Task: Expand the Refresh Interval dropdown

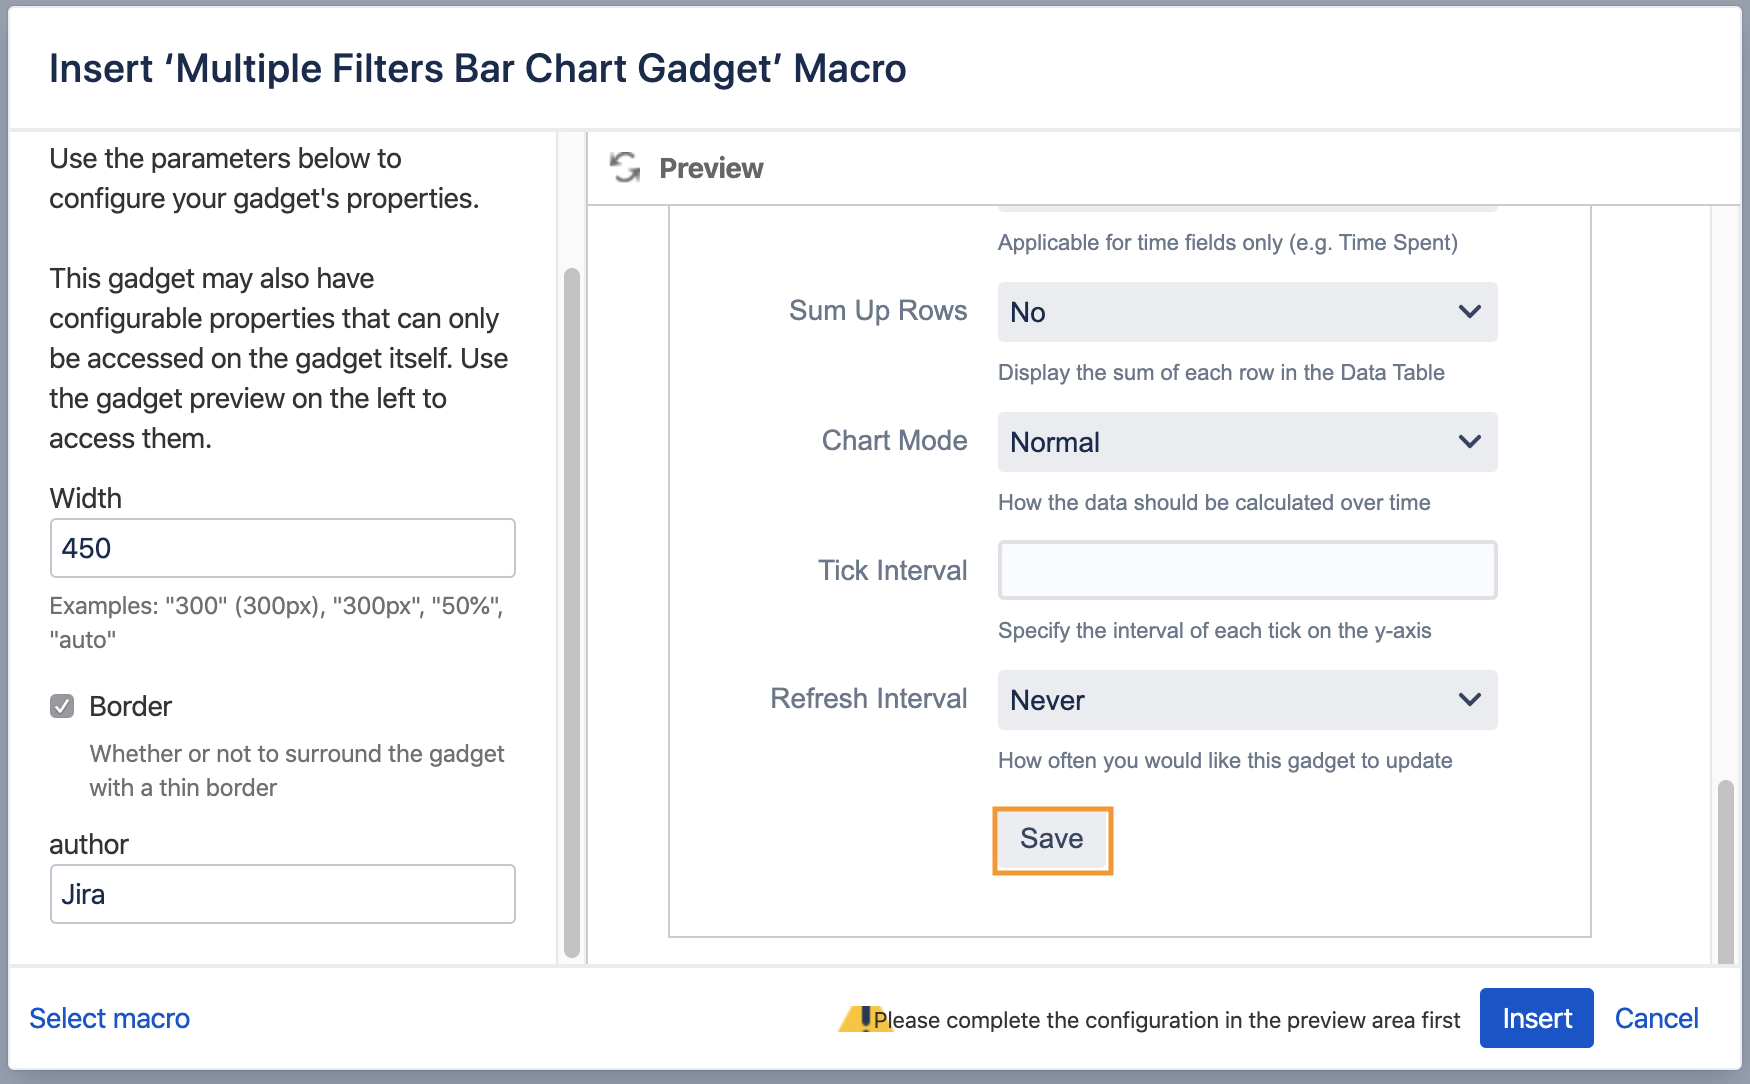Action: [x=1246, y=700]
